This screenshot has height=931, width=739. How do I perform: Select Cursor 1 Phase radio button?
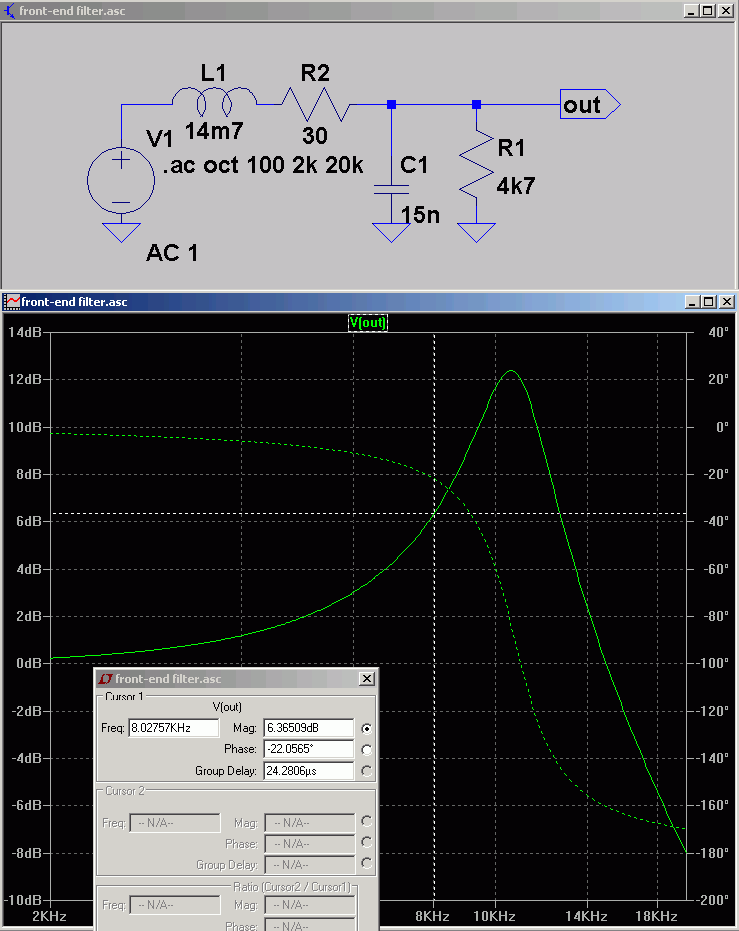tap(367, 749)
